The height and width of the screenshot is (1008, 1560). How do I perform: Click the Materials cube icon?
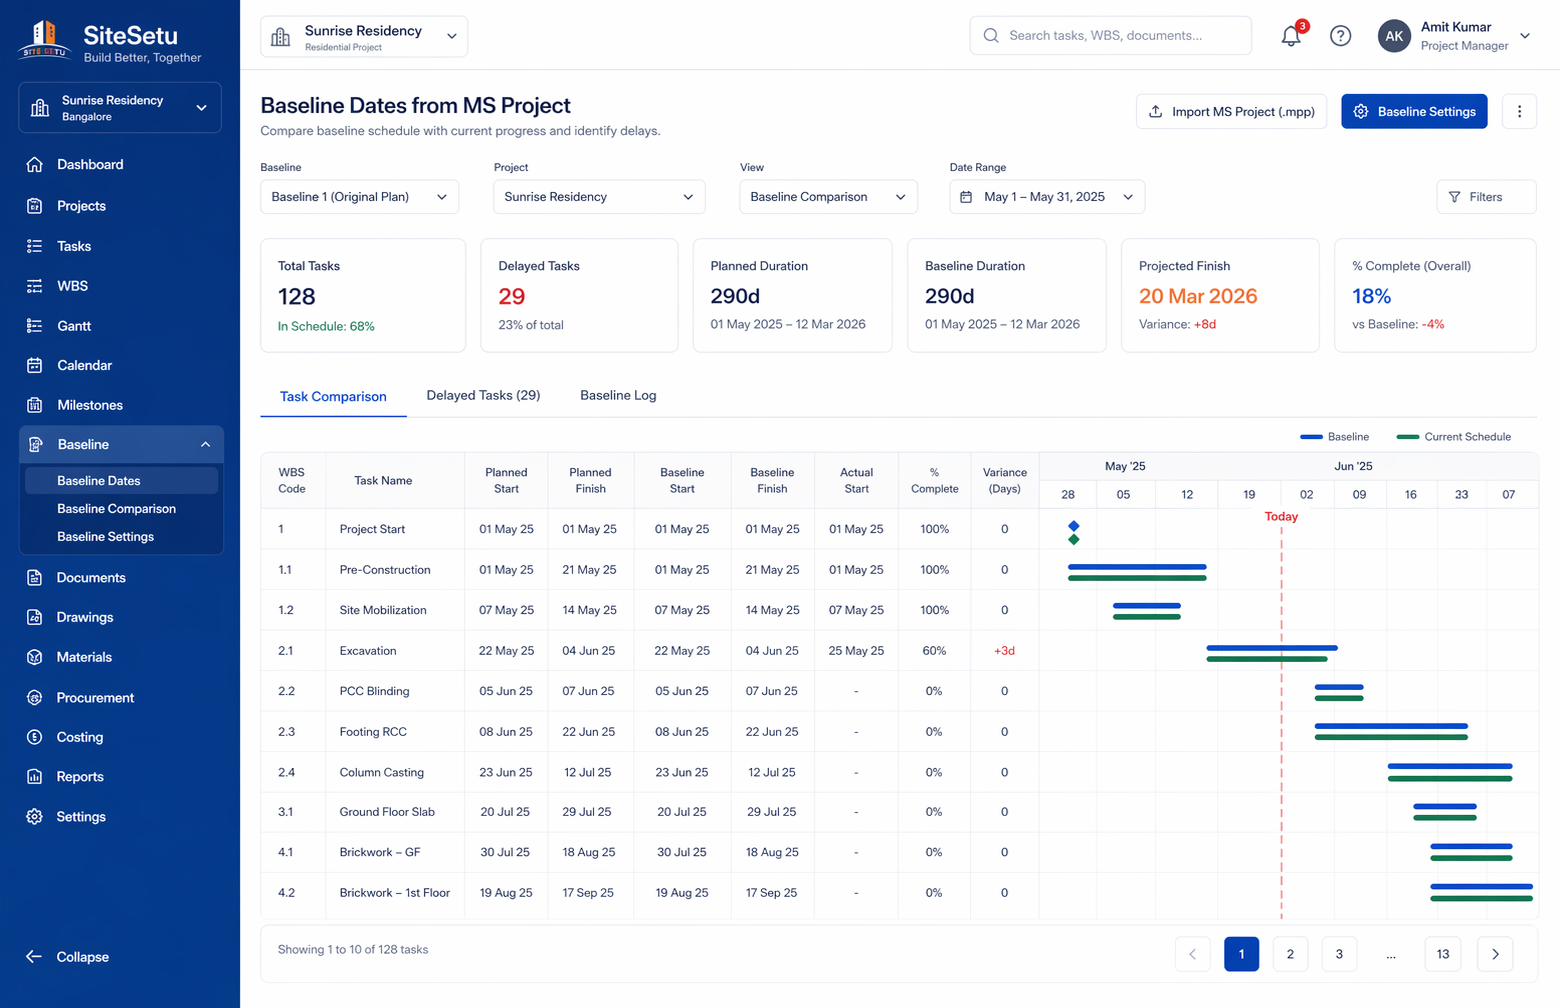click(x=35, y=657)
